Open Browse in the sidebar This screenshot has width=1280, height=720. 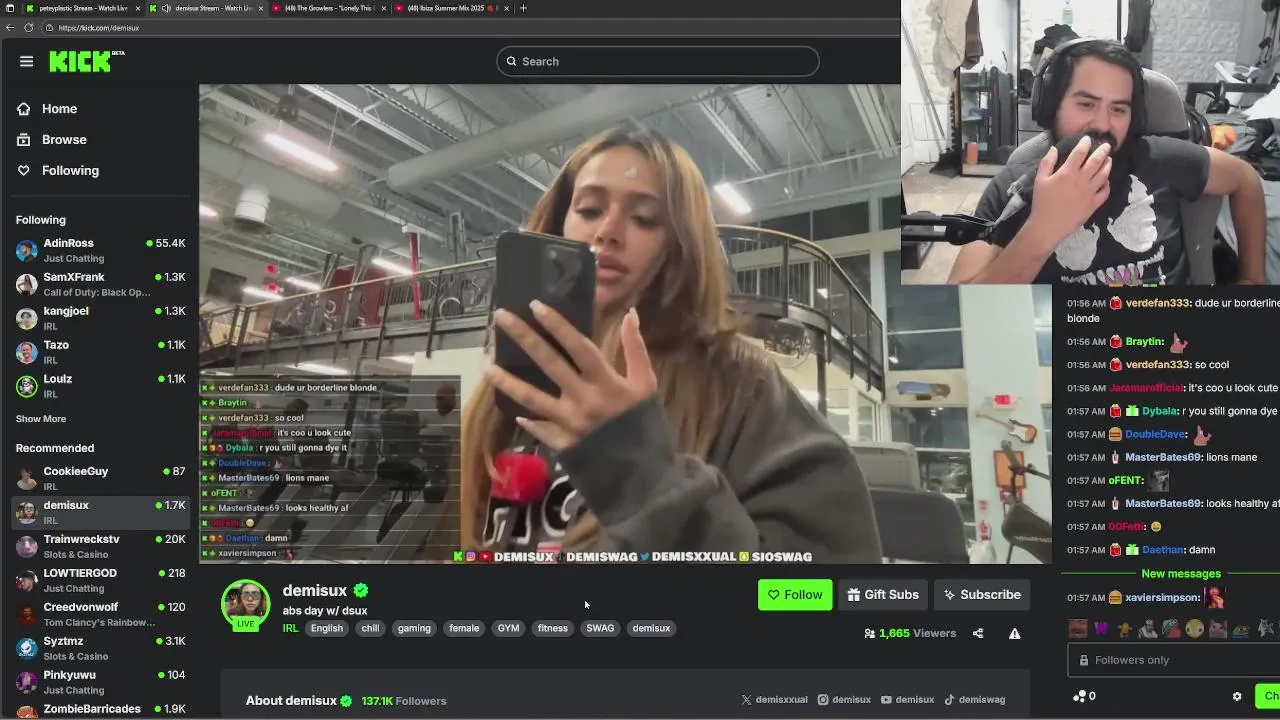coord(64,140)
